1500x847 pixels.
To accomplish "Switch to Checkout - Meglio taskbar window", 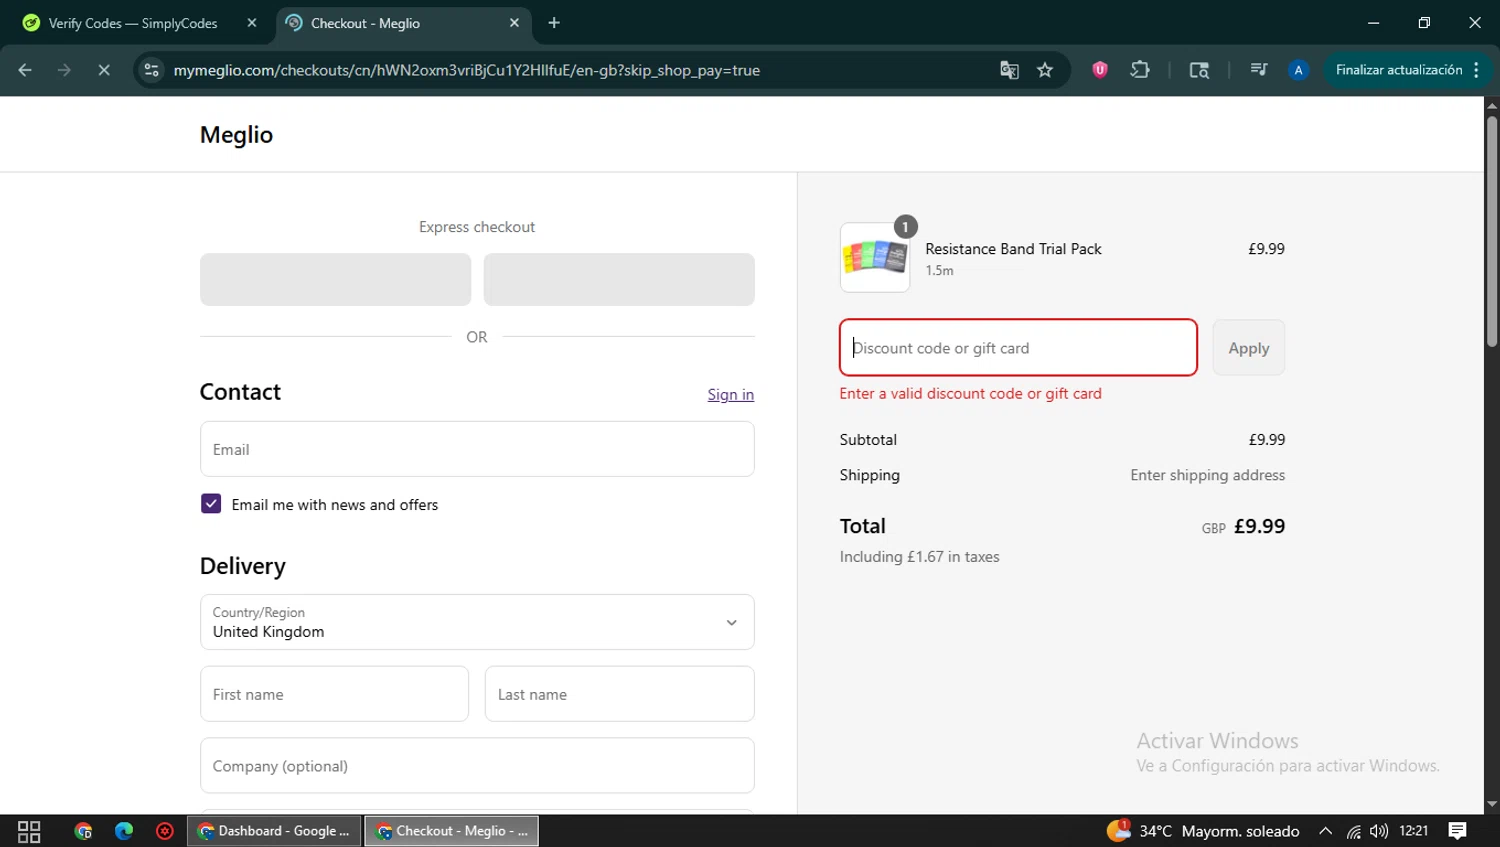I will pos(452,831).
